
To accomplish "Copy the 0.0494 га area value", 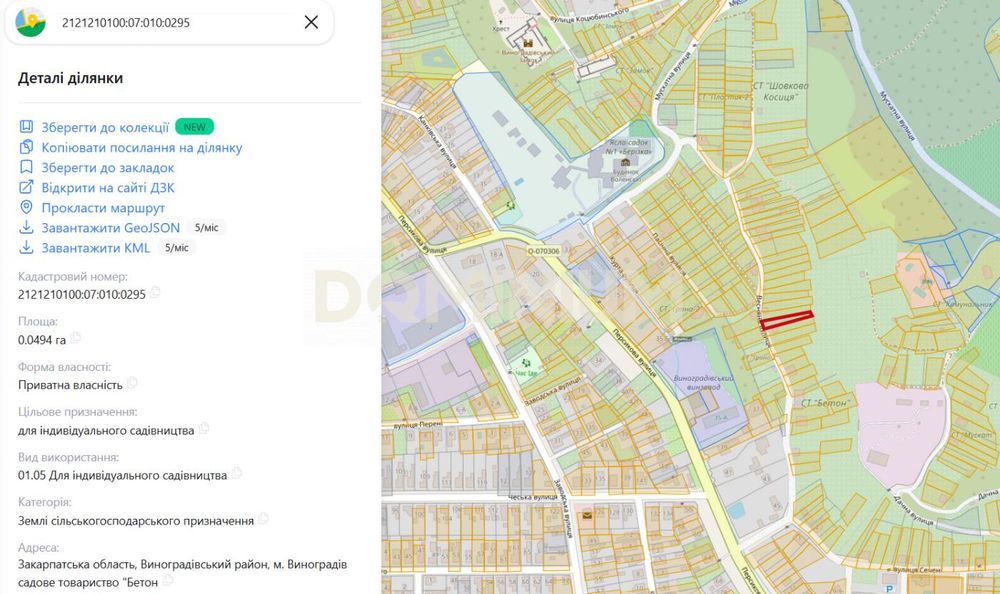I will click(x=75, y=338).
